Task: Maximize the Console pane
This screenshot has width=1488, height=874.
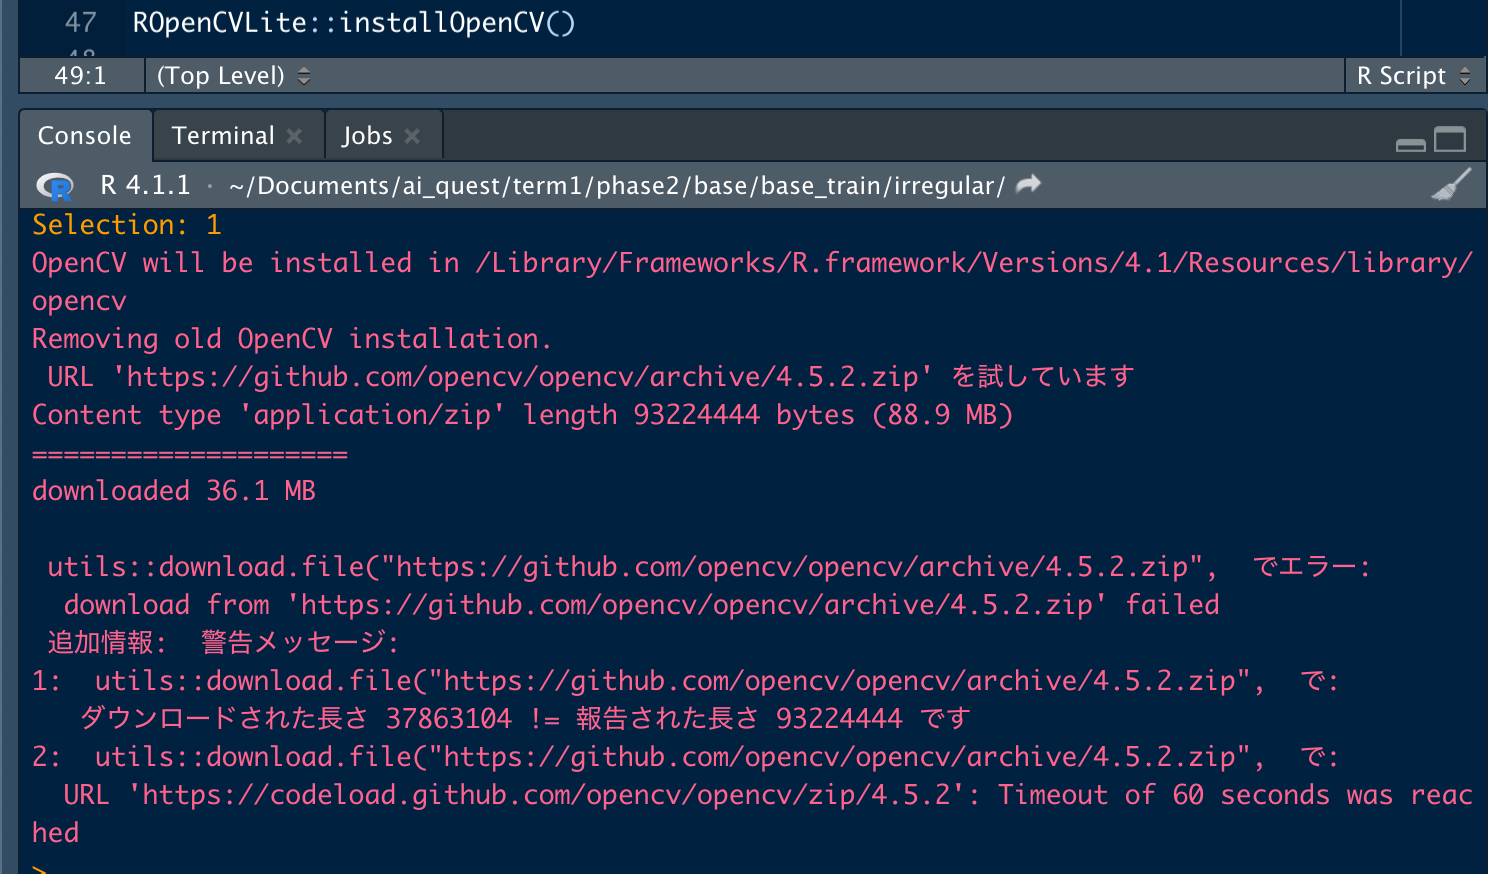Action: (1450, 140)
